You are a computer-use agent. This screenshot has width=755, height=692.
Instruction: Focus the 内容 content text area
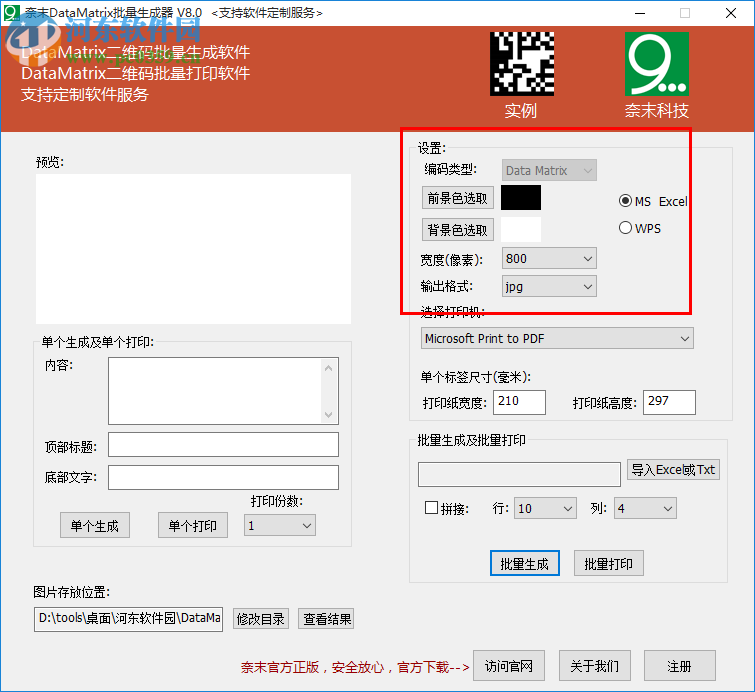[x=223, y=391]
